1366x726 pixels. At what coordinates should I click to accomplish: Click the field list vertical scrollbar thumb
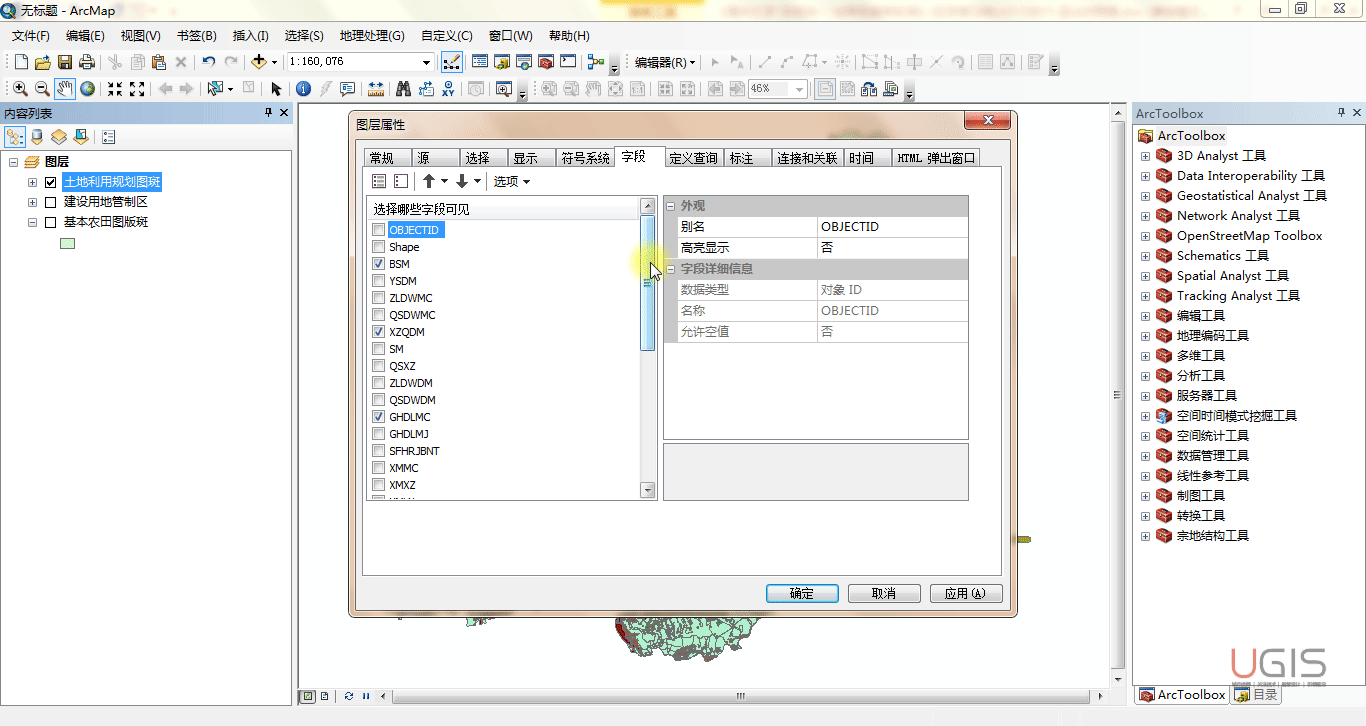point(648,283)
